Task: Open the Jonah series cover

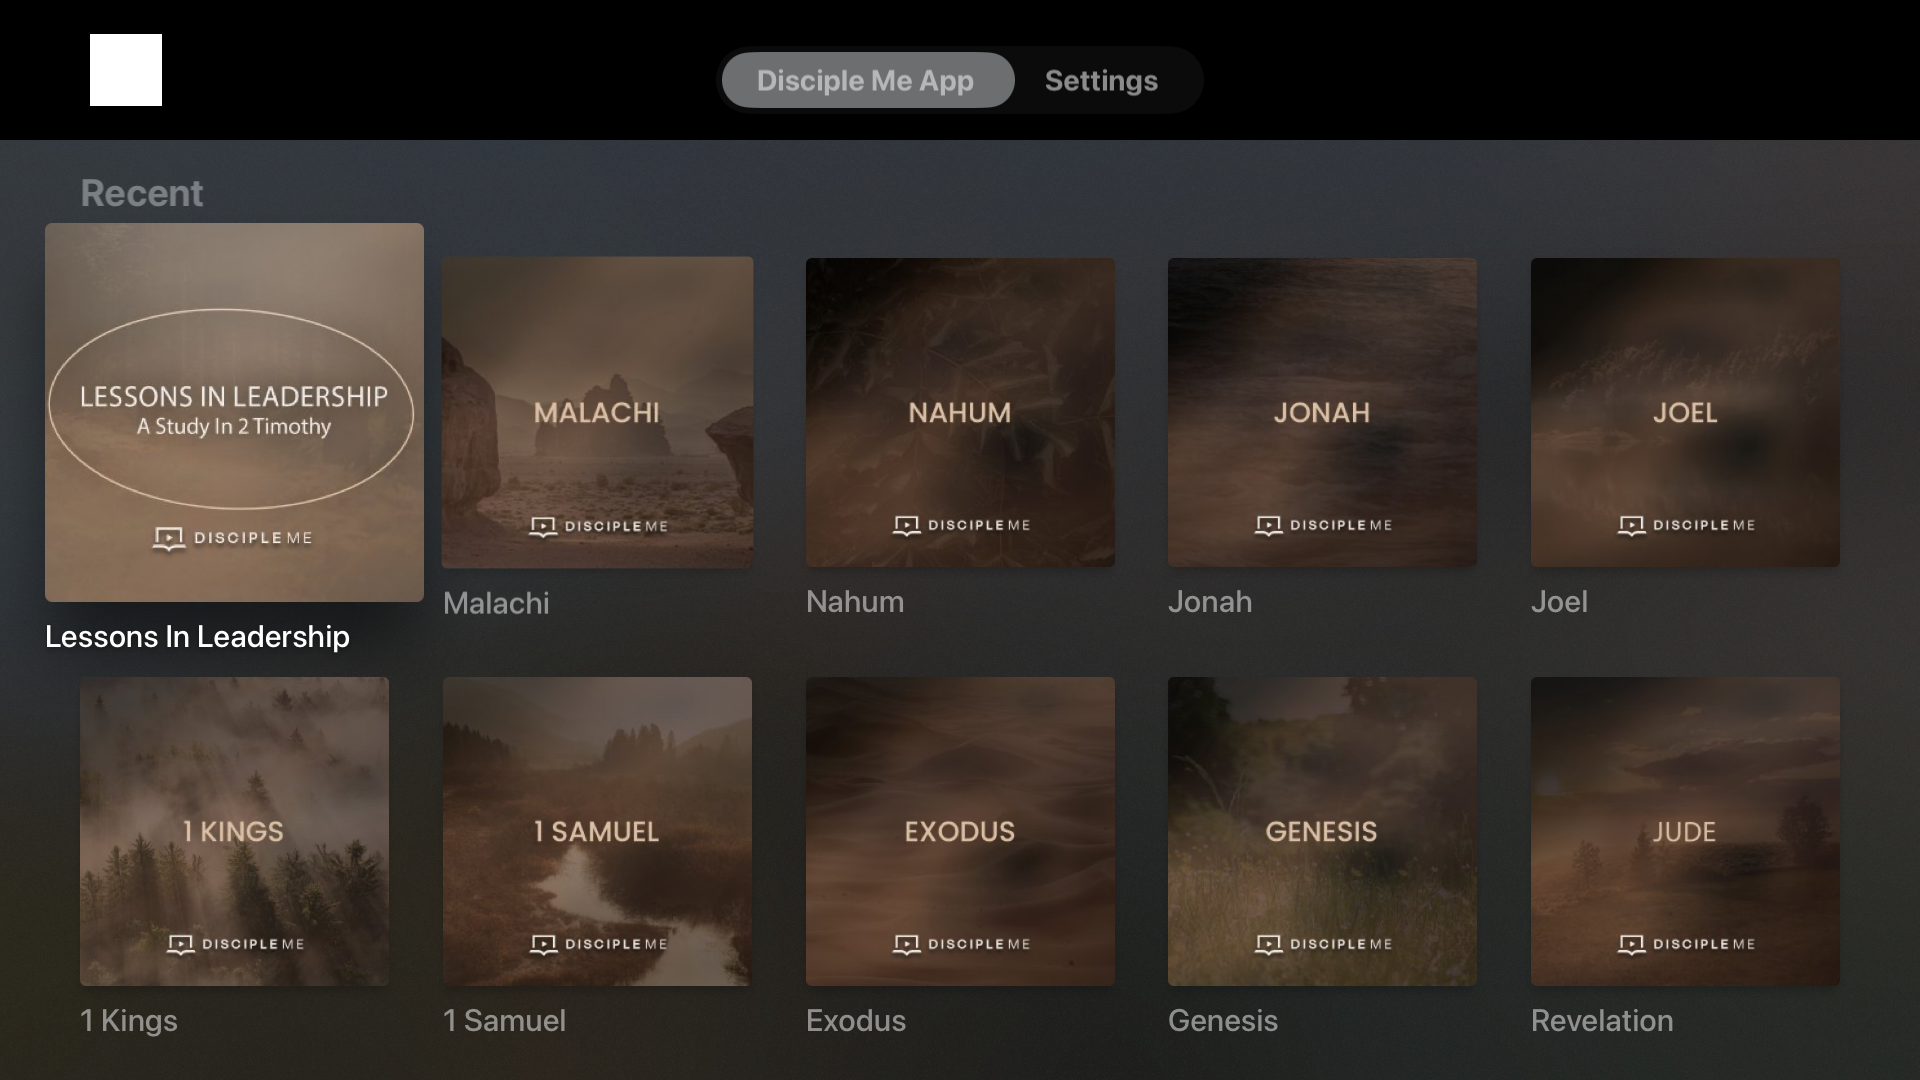Action: (x=1322, y=412)
